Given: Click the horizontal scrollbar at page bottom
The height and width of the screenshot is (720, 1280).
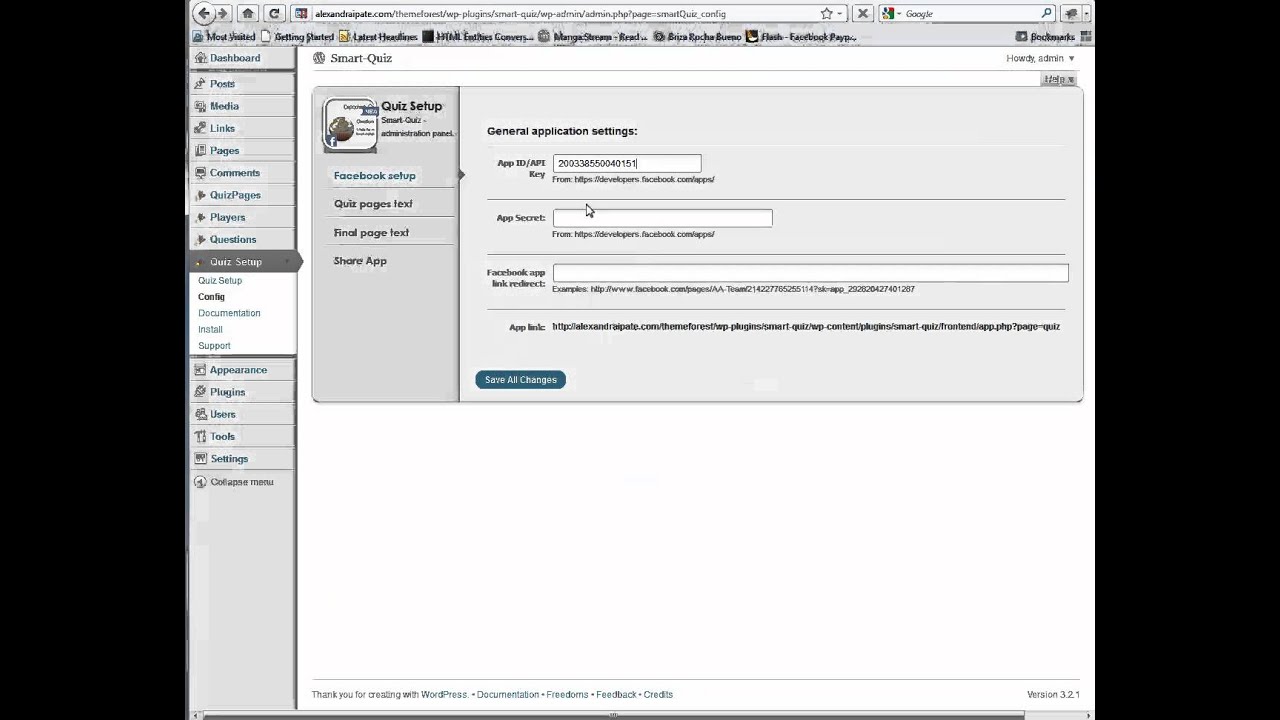Looking at the screenshot, I should [615, 715].
